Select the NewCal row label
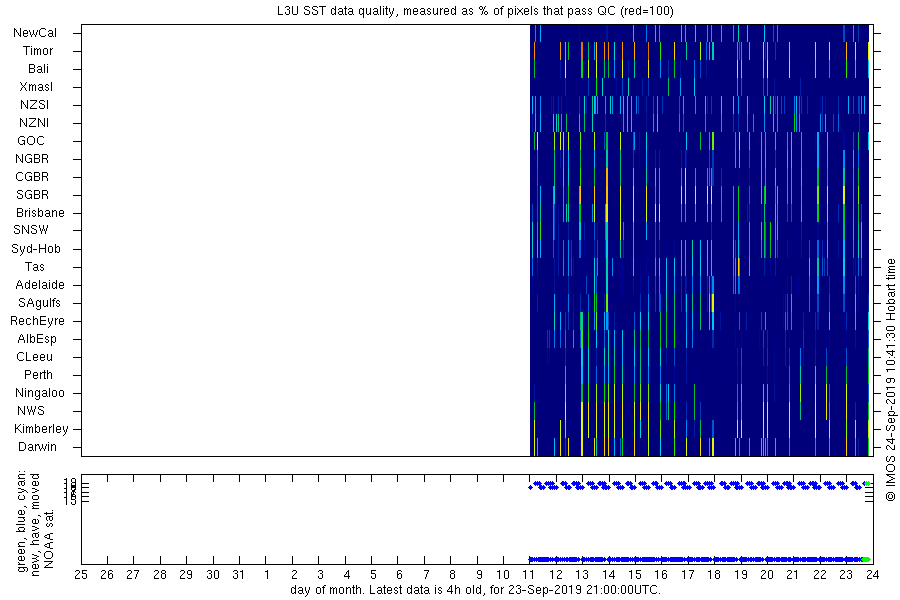 tap(35, 33)
